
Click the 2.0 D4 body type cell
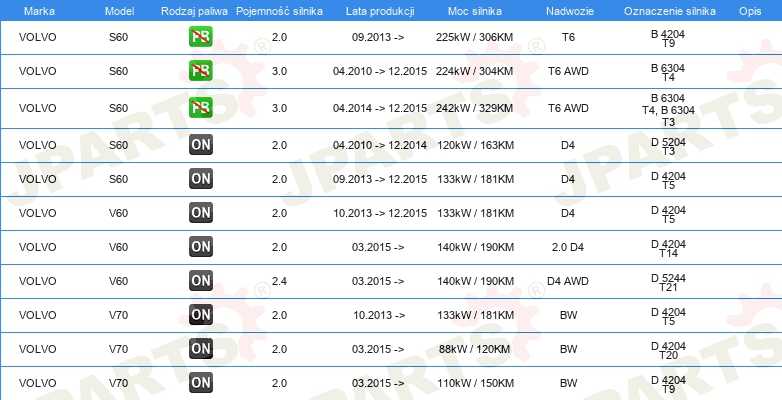point(568,247)
